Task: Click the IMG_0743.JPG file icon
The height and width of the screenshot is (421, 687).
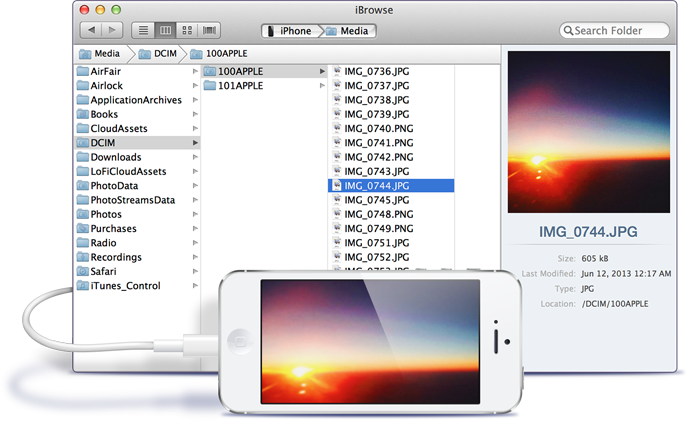Action: pyautogui.click(x=336, y=171)
